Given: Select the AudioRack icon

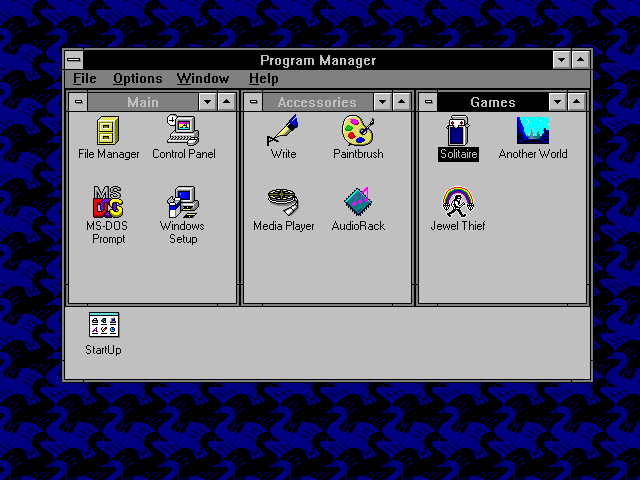Looking at the screenshot, I should (x=358, y=202).
